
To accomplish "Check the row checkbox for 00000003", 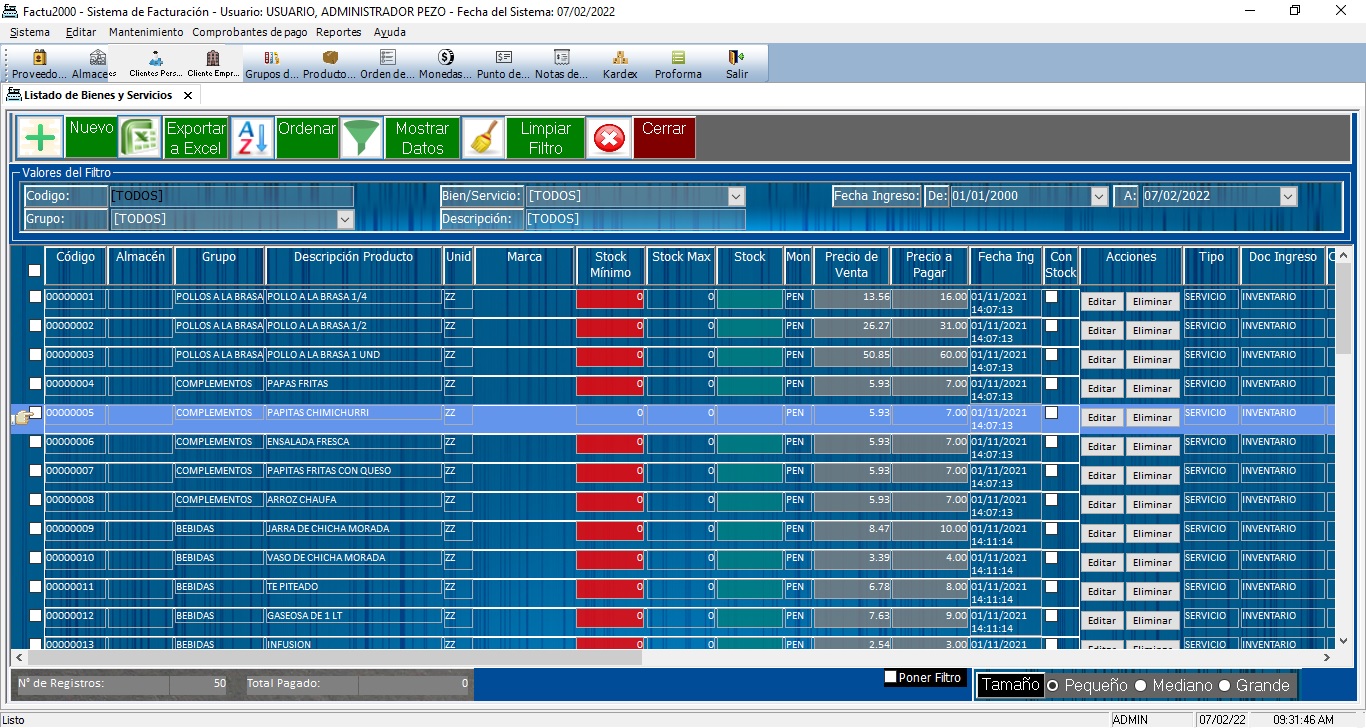I will coord(36,355).
